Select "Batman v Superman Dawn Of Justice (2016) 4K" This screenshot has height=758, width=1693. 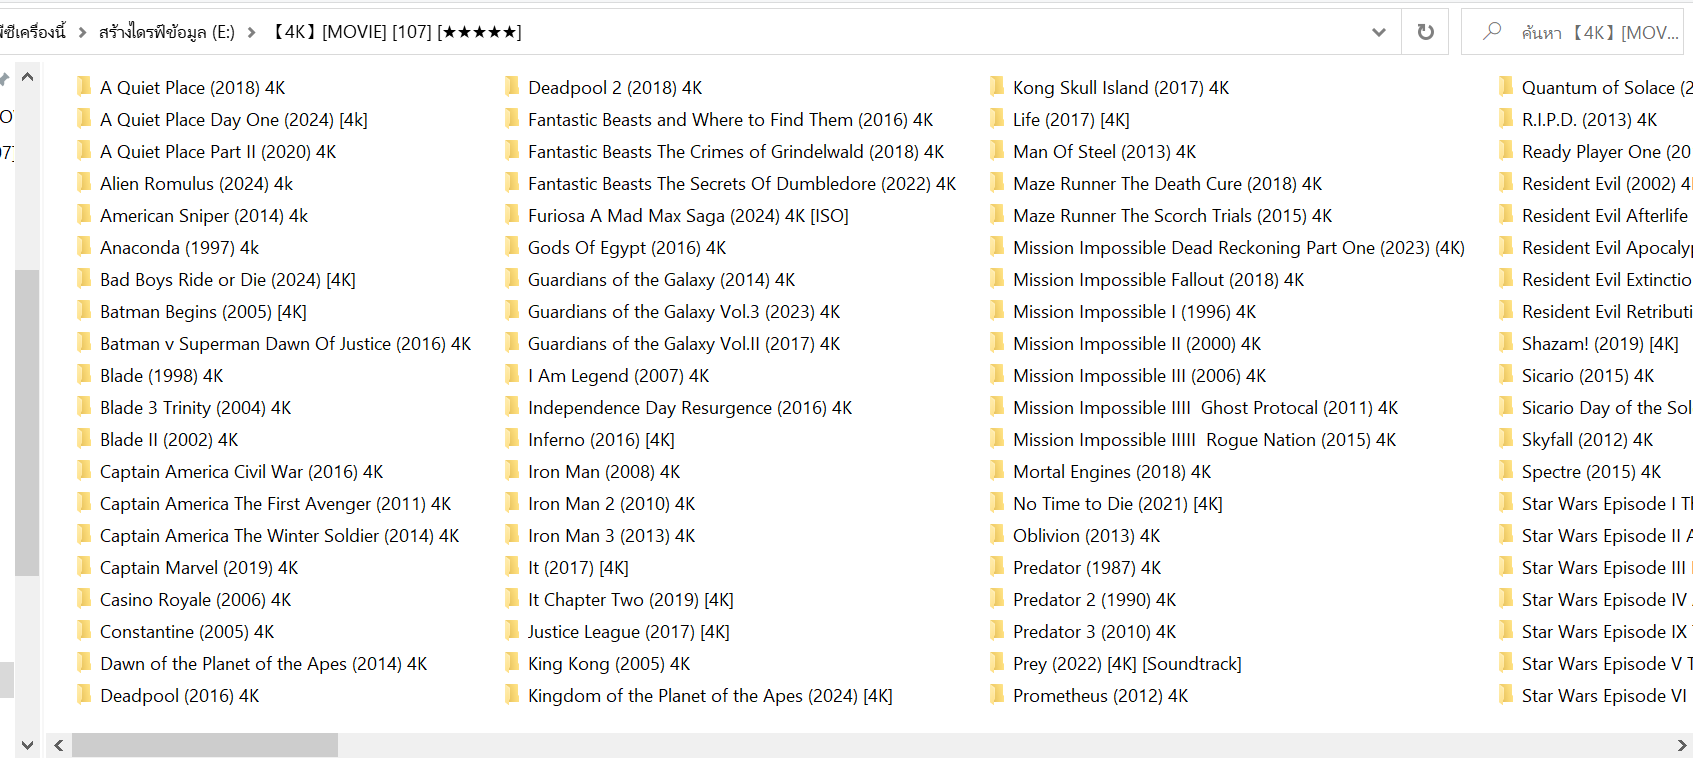[286, 344]
